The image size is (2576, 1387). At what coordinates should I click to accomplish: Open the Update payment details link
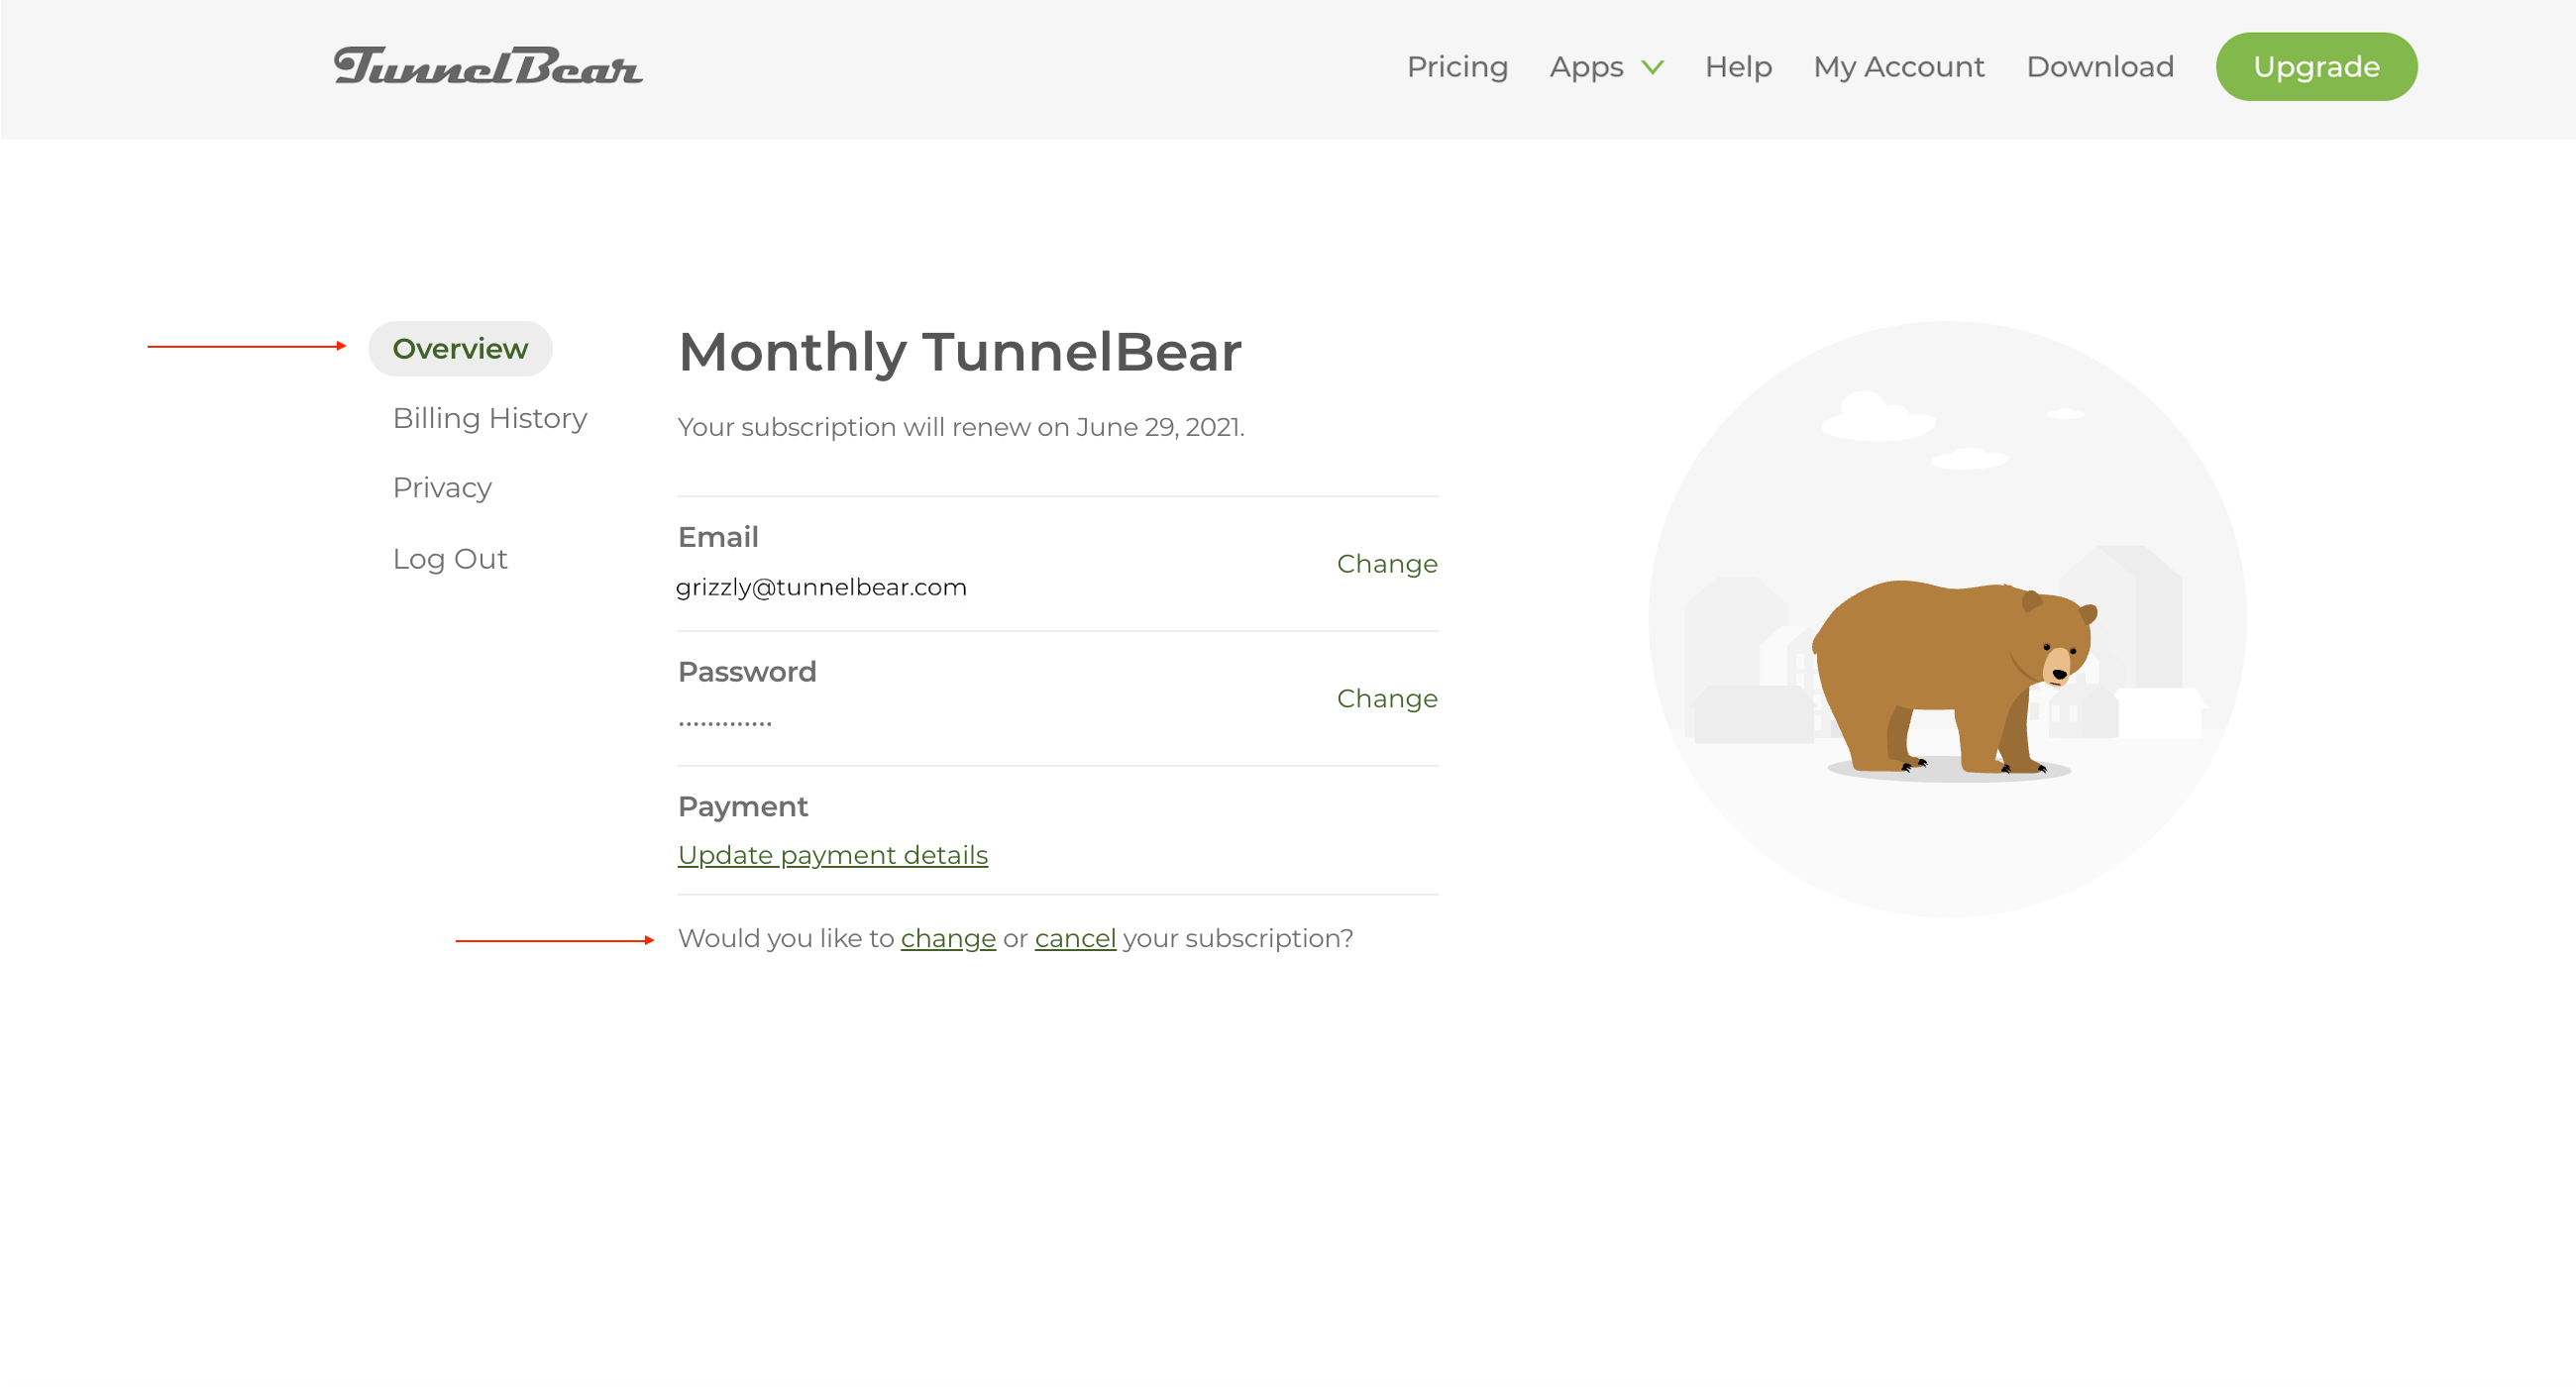(833, 855)
